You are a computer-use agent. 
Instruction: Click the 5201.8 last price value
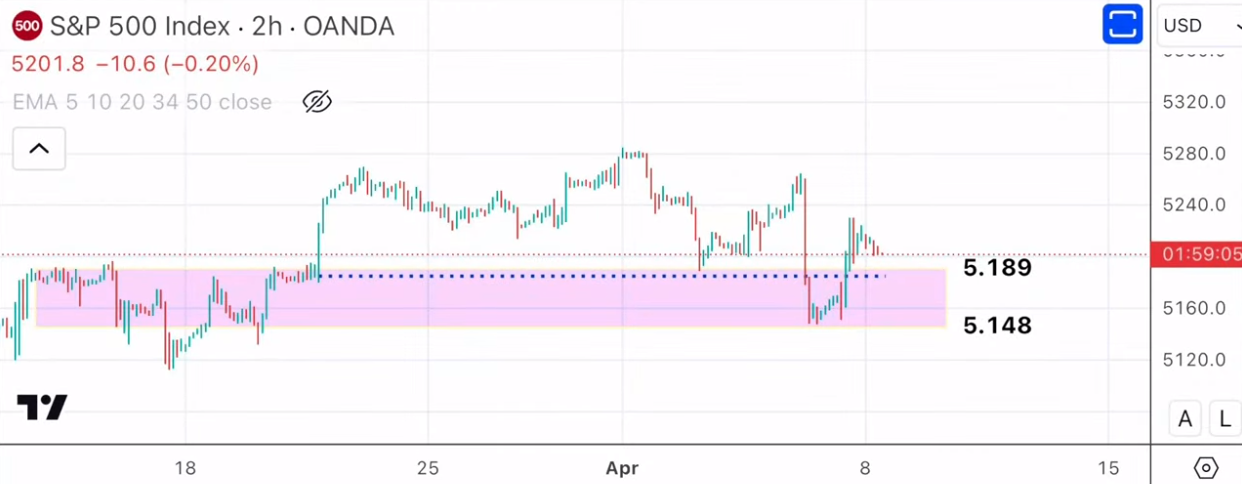(x=48, y=64)
